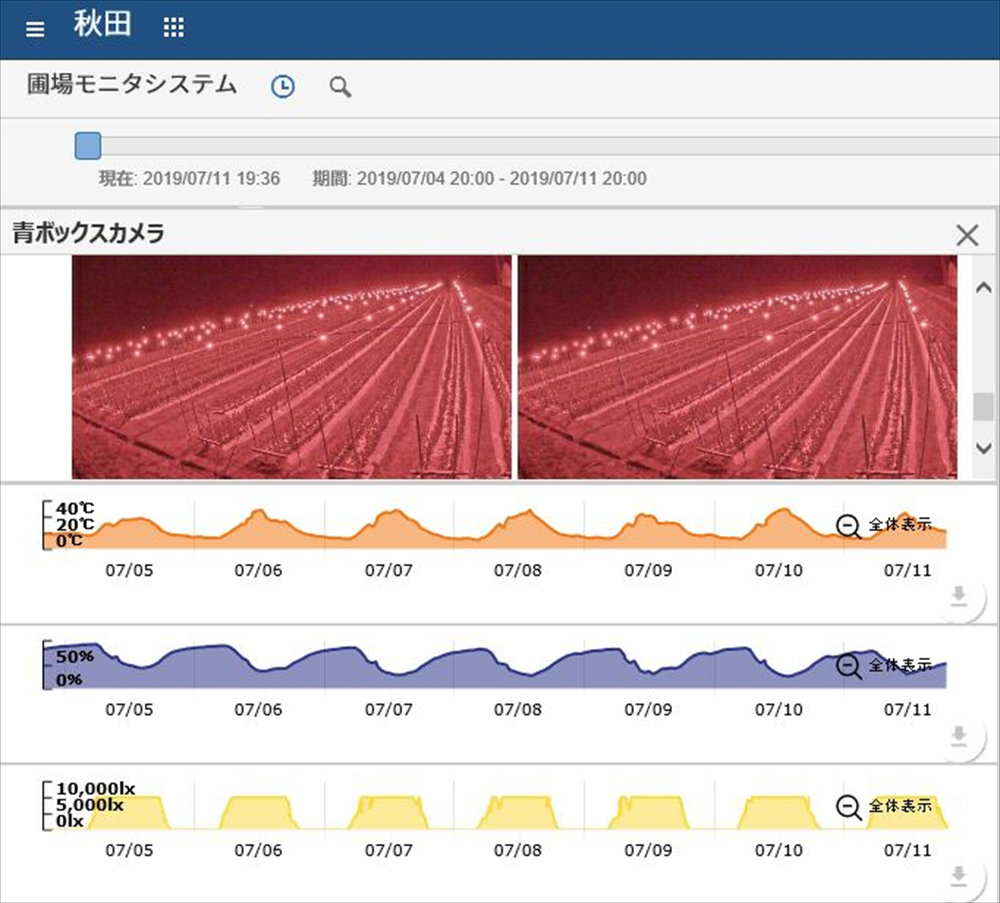Screen dimensions: 1000x903
Task: Open the hamburger menu
Action: [x=35, y=29]
